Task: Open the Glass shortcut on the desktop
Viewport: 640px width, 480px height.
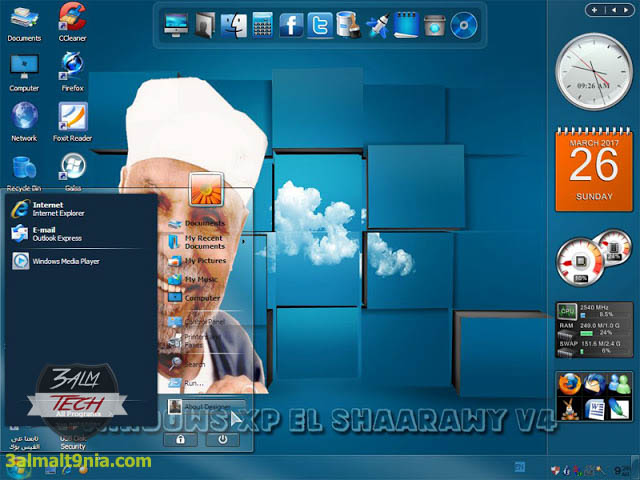Action: [73, 172]
